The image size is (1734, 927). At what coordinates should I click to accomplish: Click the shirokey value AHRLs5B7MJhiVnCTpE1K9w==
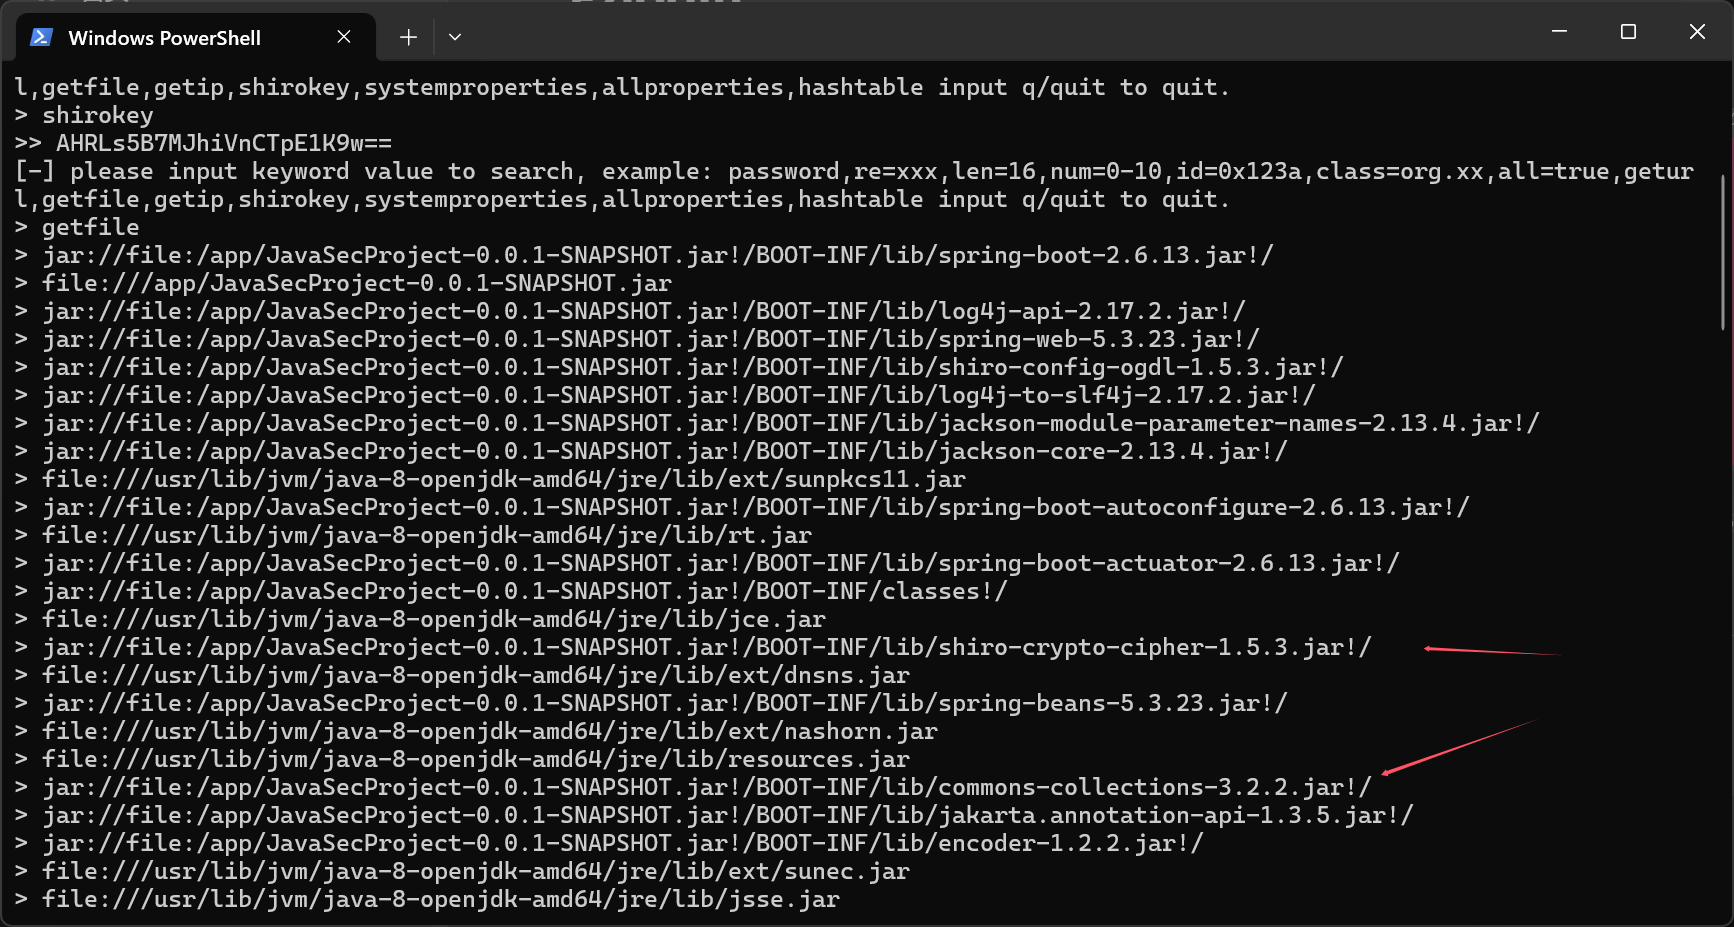224,143
